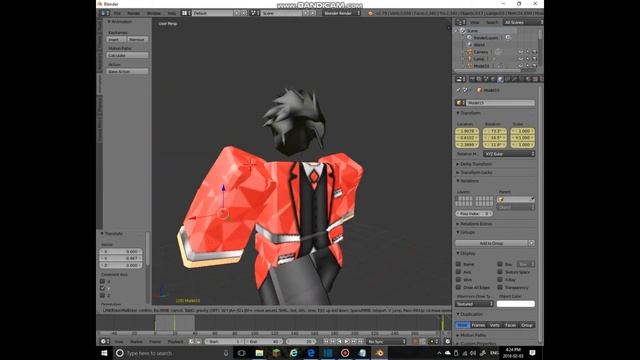
Task: Click the Add to Group button
Action: point(491,243)
